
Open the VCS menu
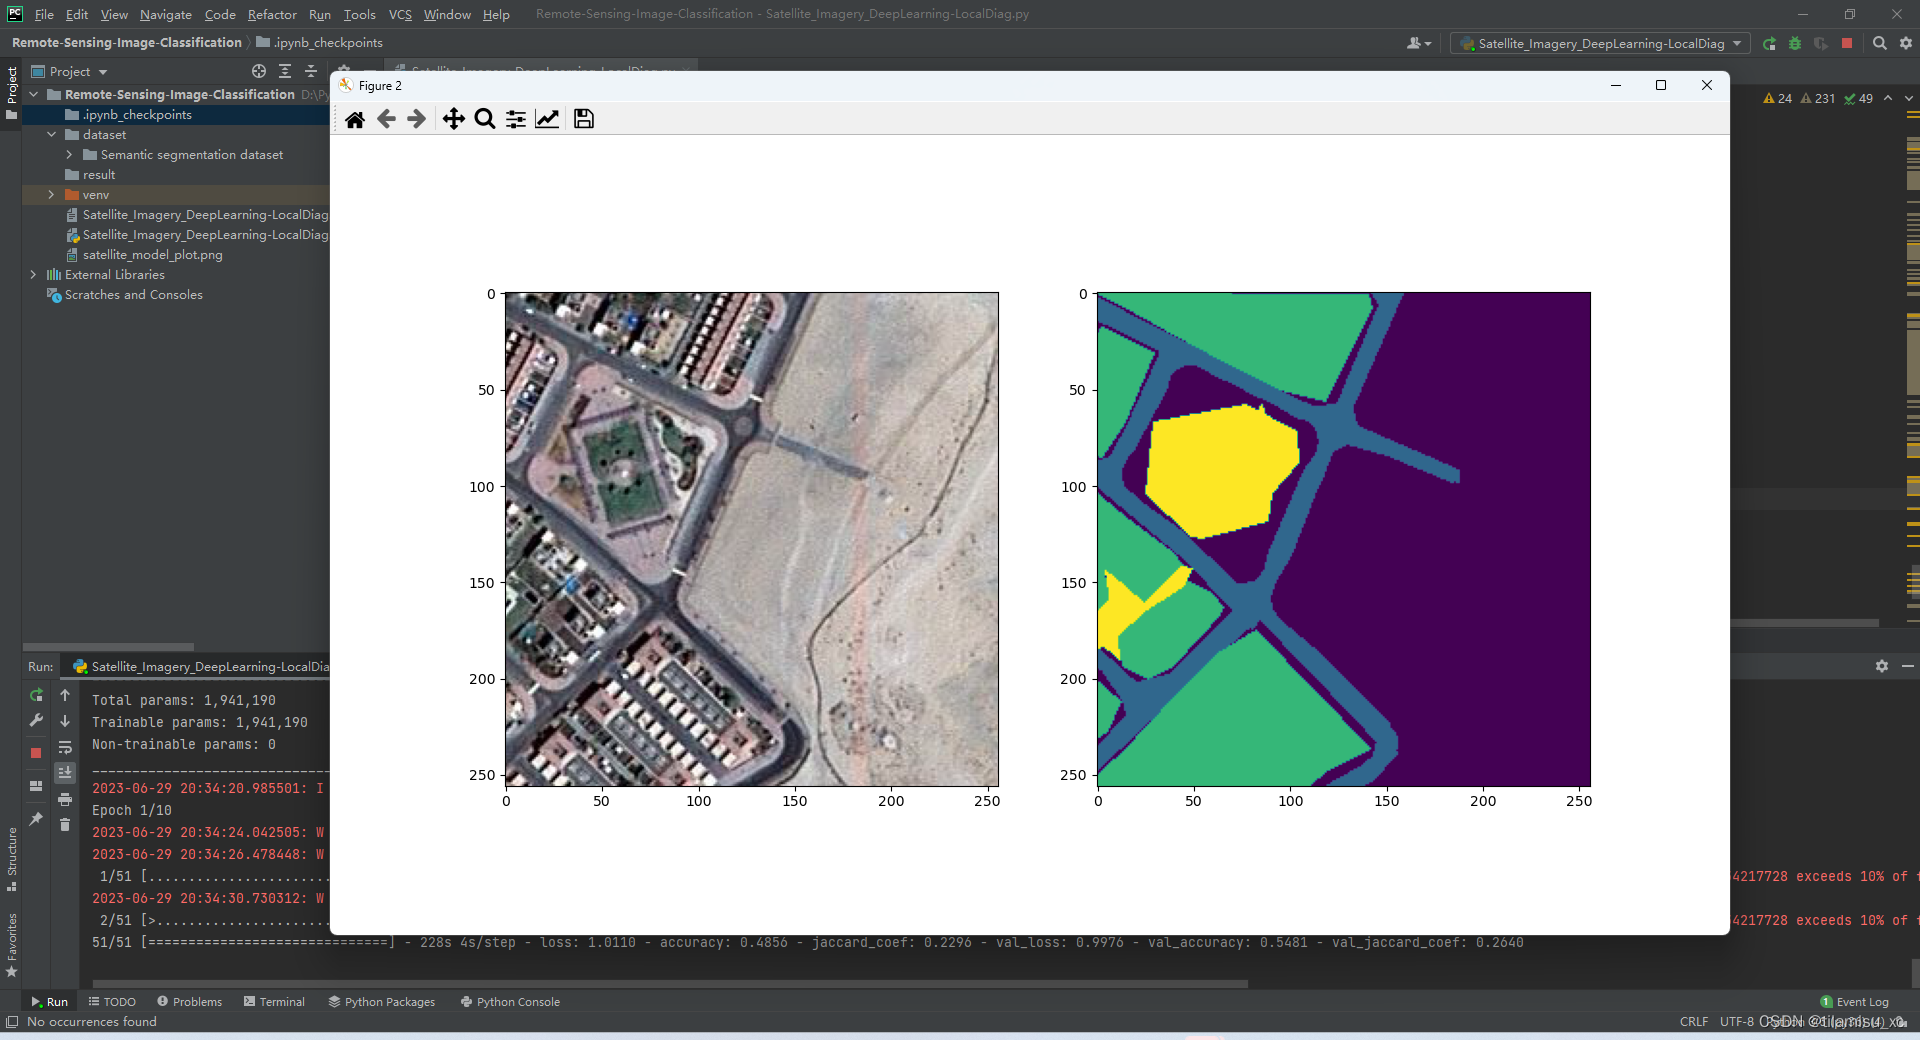point(400,14)
